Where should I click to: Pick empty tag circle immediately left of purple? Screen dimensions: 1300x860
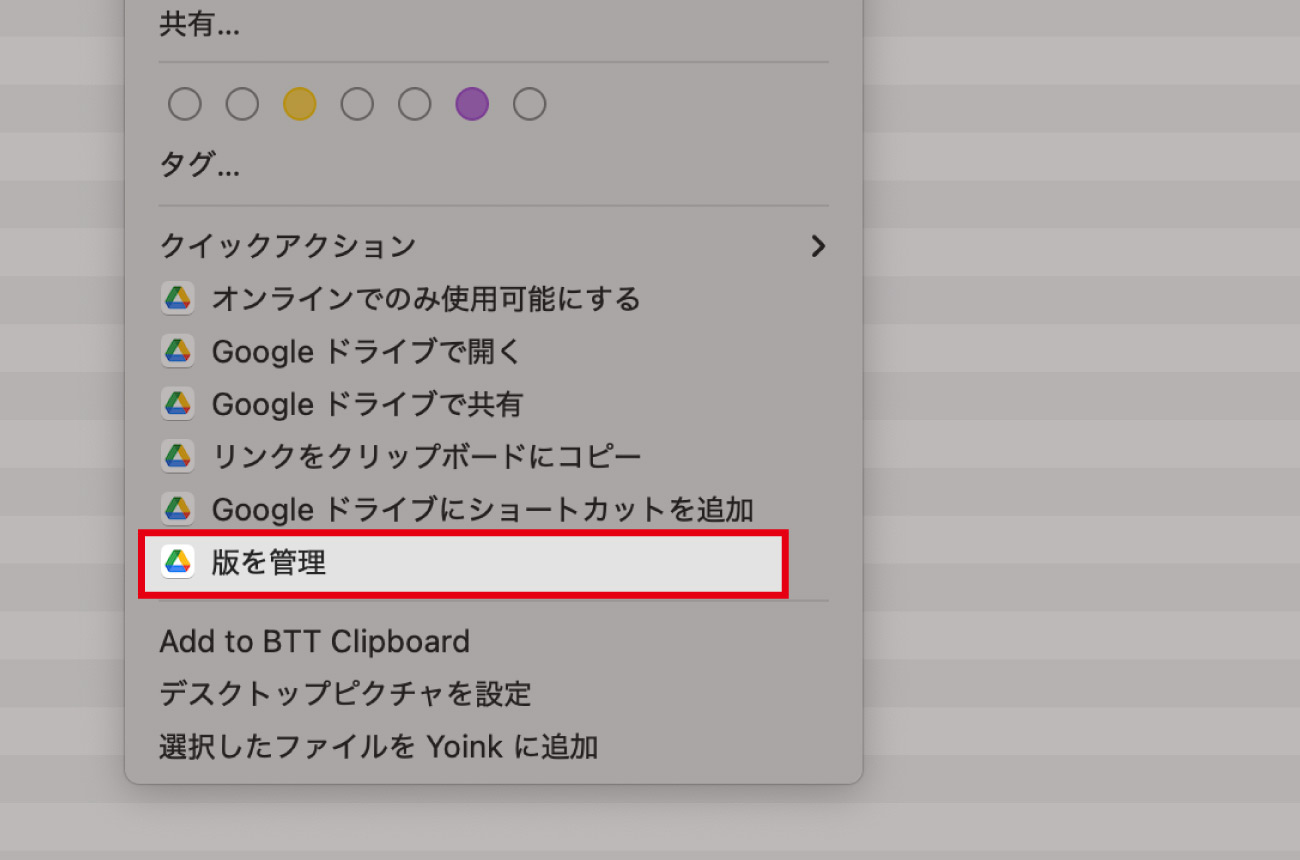(x=414, y=104)
